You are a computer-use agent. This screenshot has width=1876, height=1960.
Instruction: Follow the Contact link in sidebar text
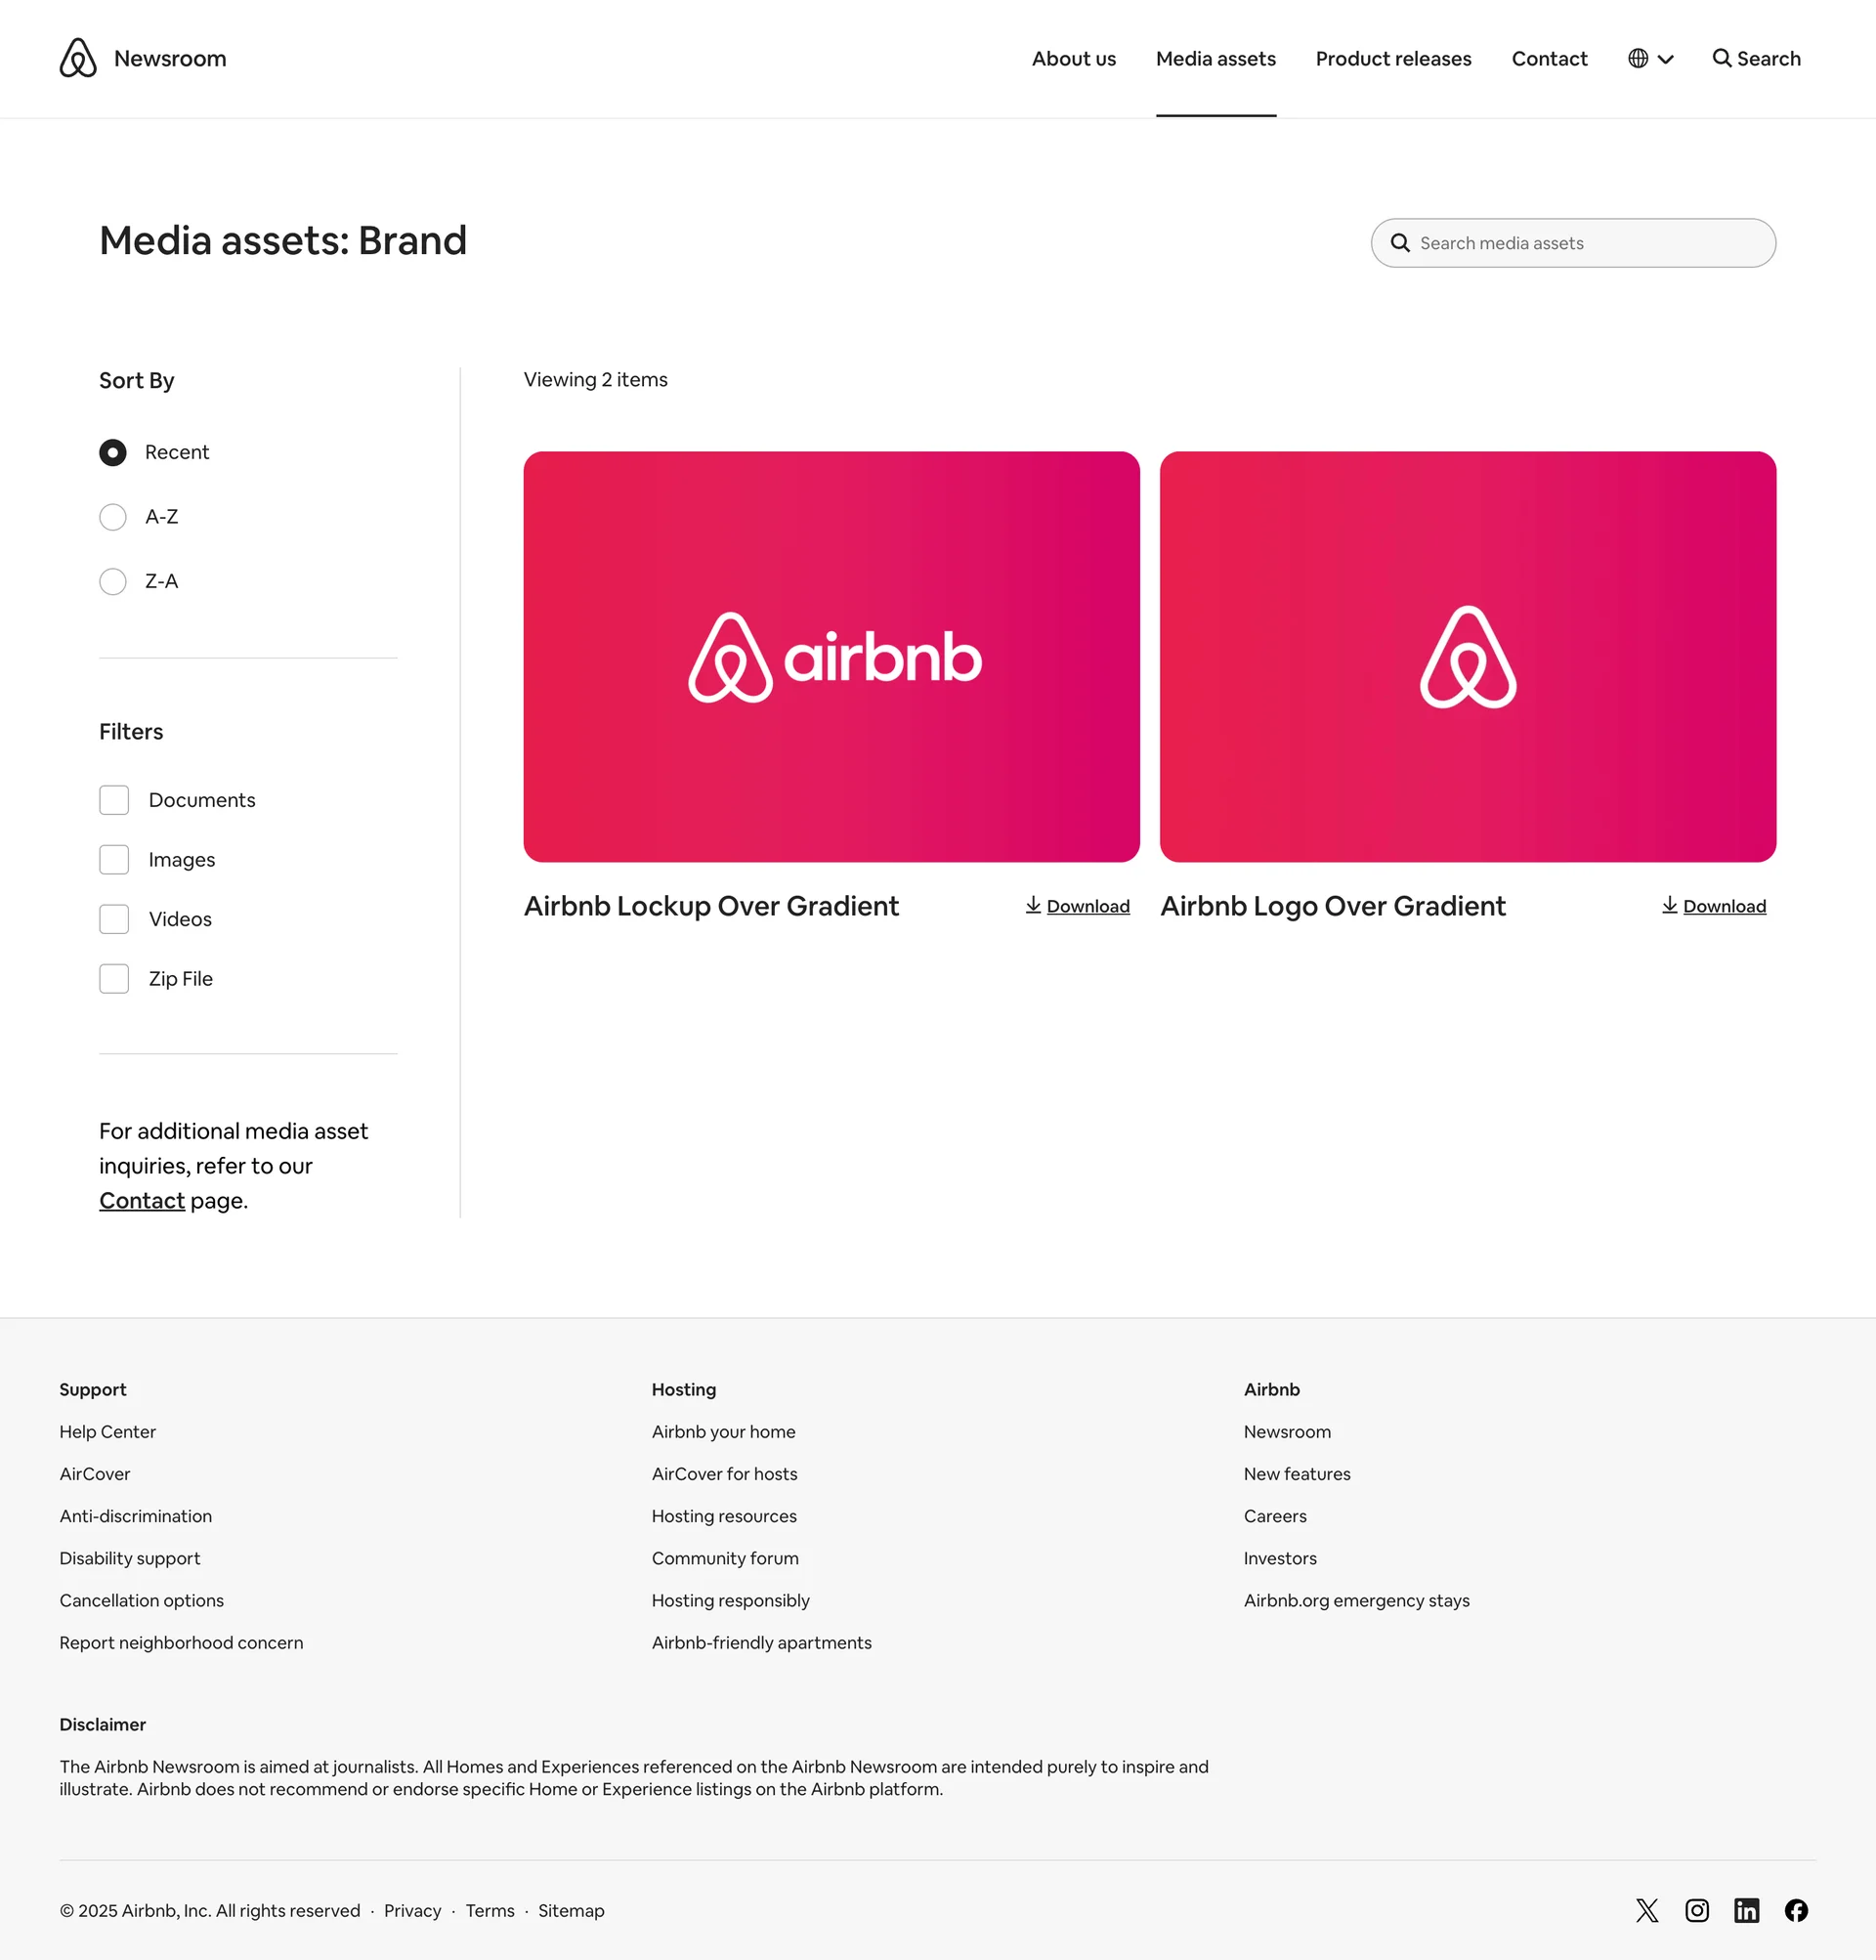pos(142,1200)
